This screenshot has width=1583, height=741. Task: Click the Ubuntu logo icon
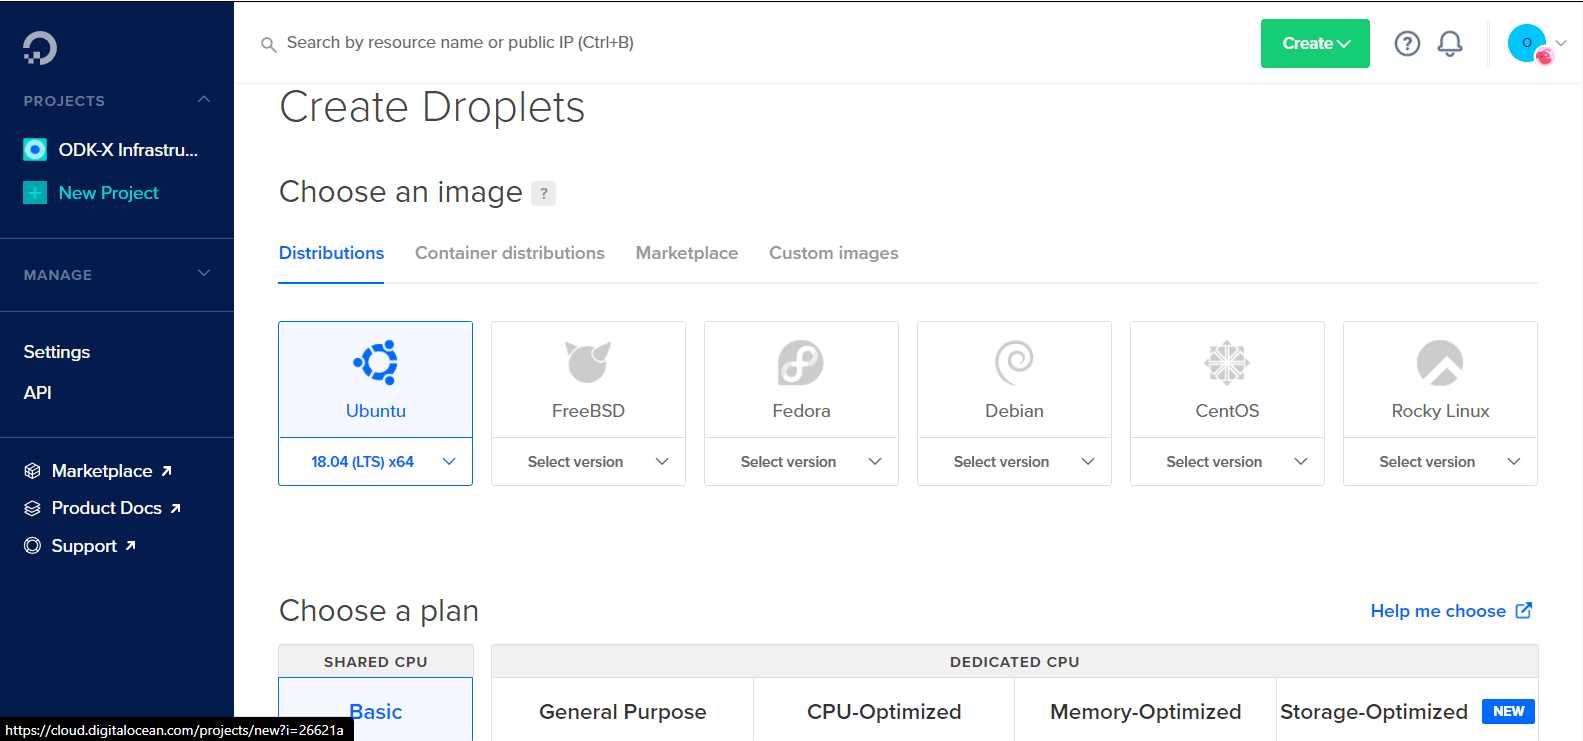pyautogui.click(x=376, y=362)
